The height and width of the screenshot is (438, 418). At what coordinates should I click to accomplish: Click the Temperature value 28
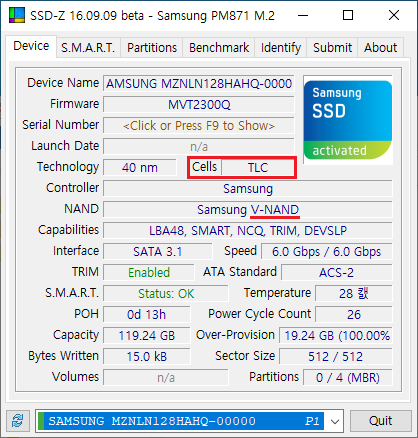(x=354, y=294)
